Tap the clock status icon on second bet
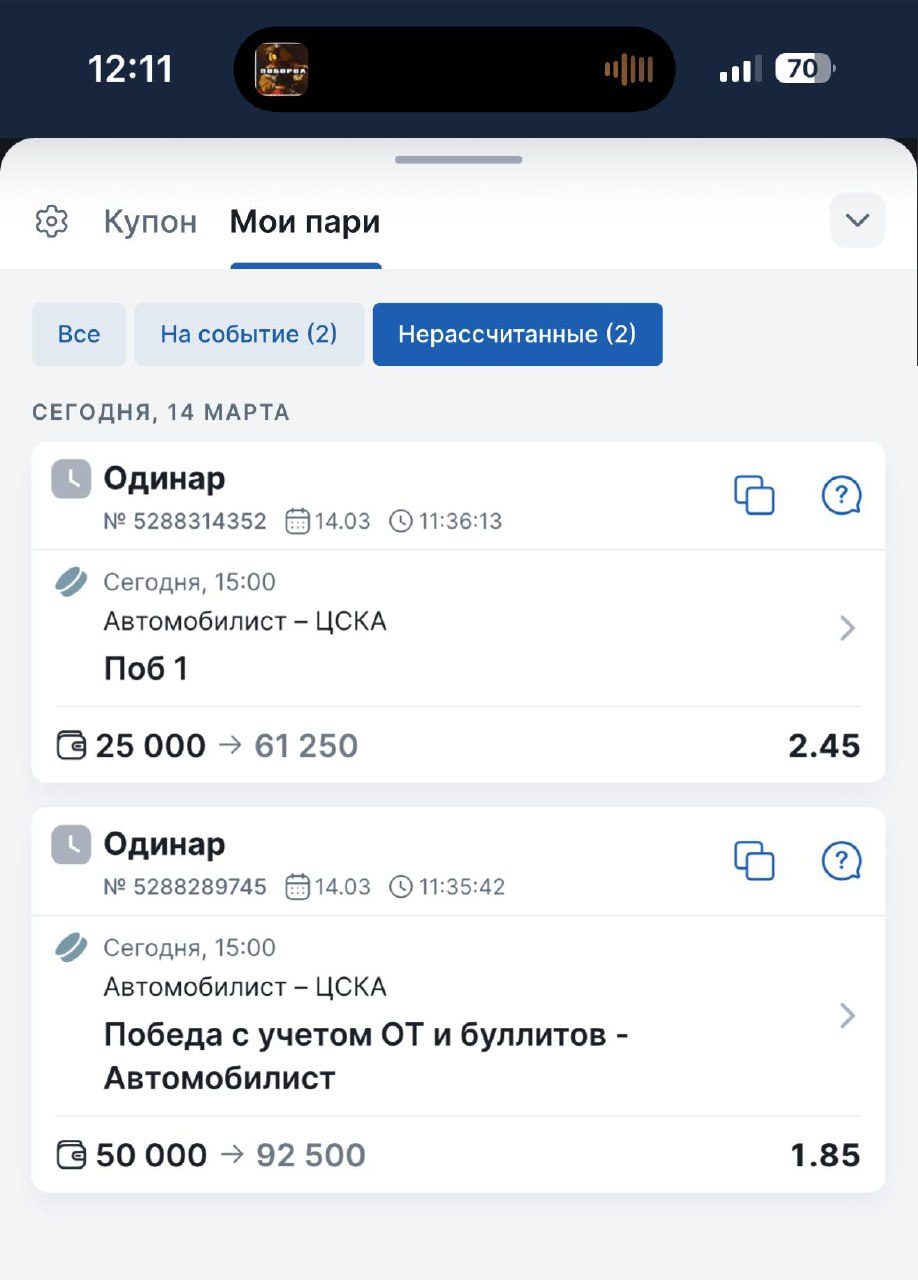 [x=71, y=845]
